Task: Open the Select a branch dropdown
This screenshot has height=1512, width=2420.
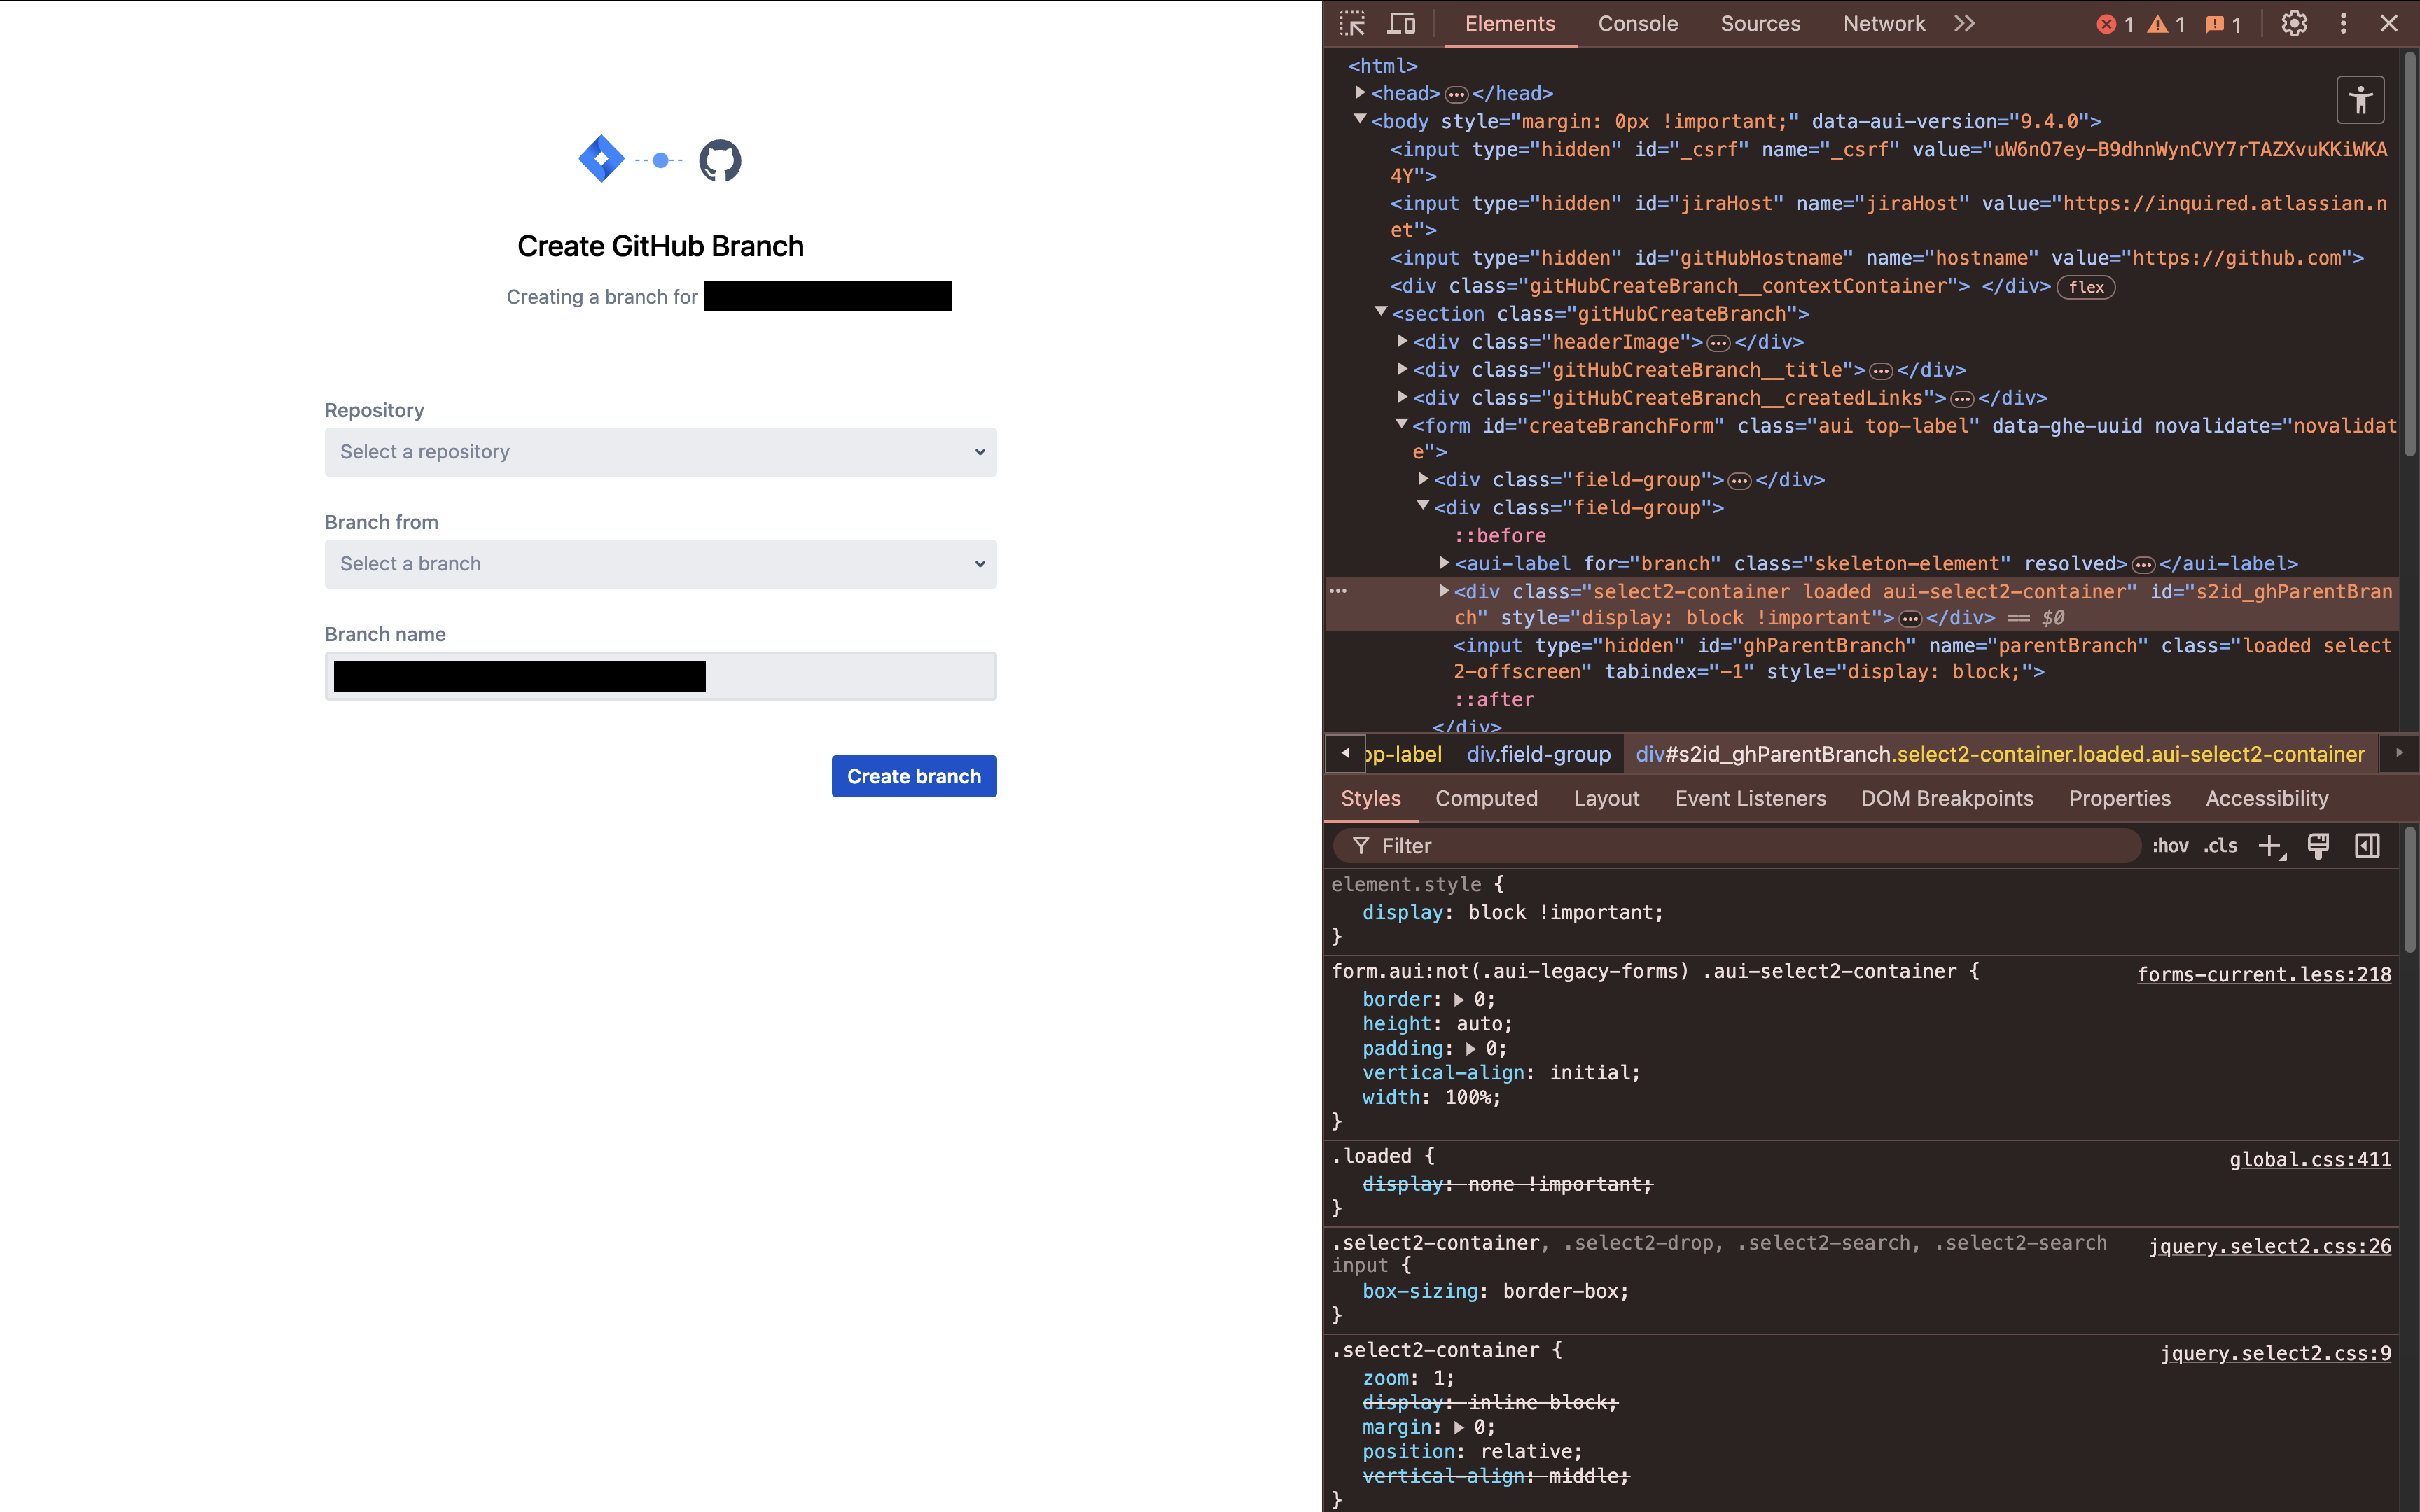Action: (x=660, y=564)
